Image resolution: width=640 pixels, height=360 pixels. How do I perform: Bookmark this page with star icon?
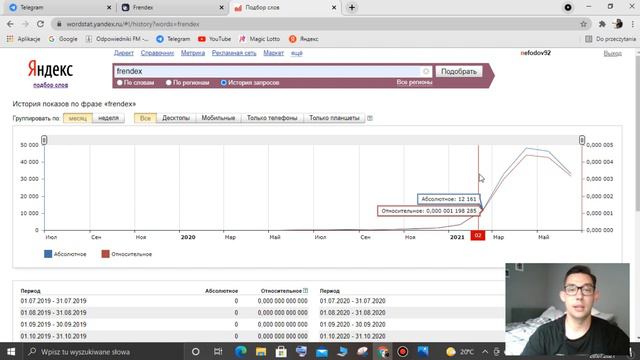pyautogui.click(x=583, y=24)
